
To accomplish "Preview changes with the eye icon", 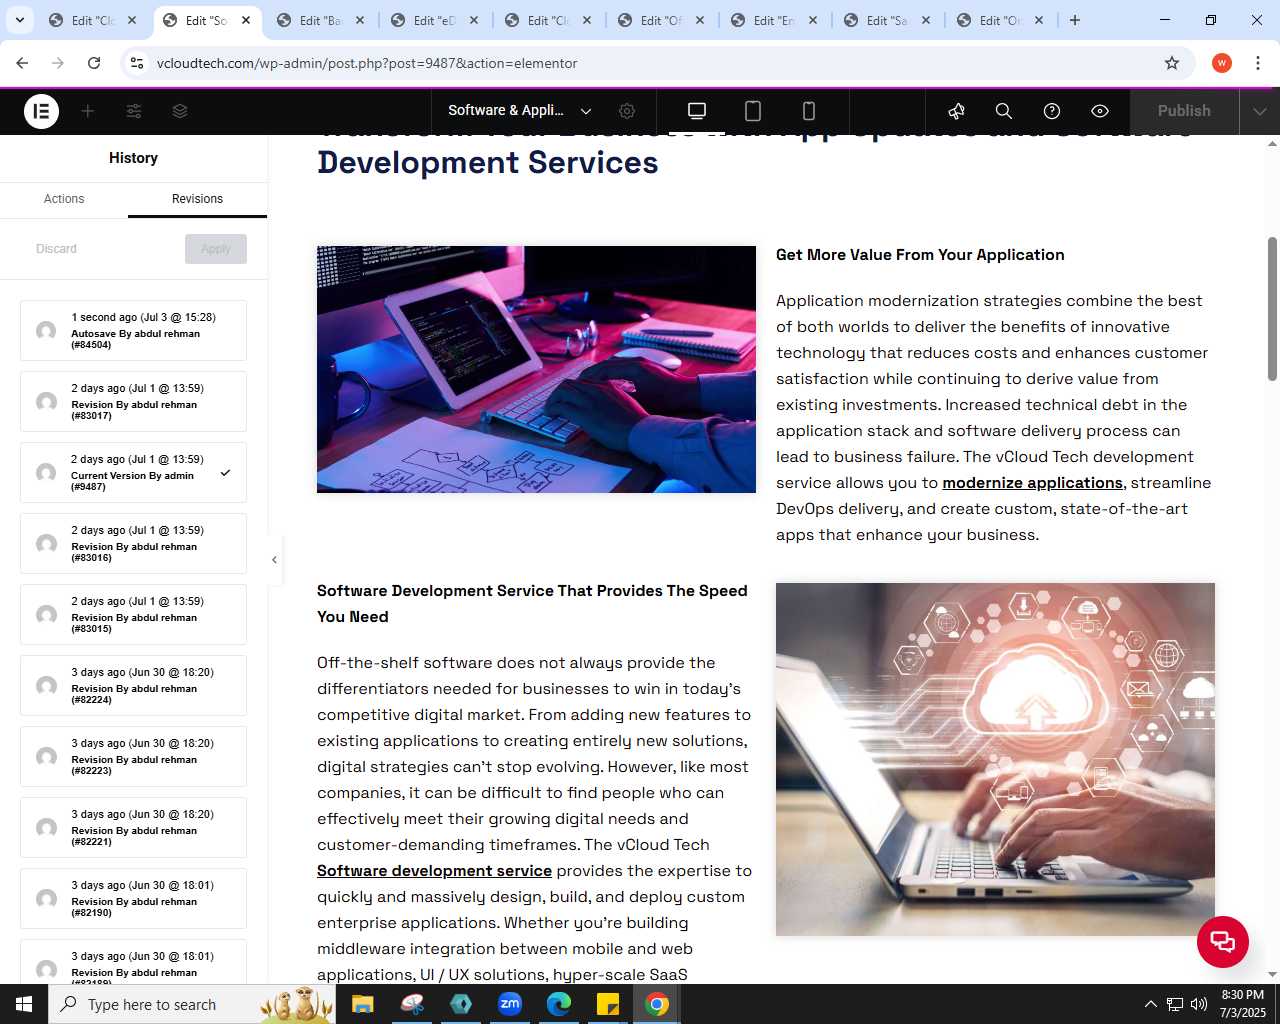I will [x=1100, y=111].
